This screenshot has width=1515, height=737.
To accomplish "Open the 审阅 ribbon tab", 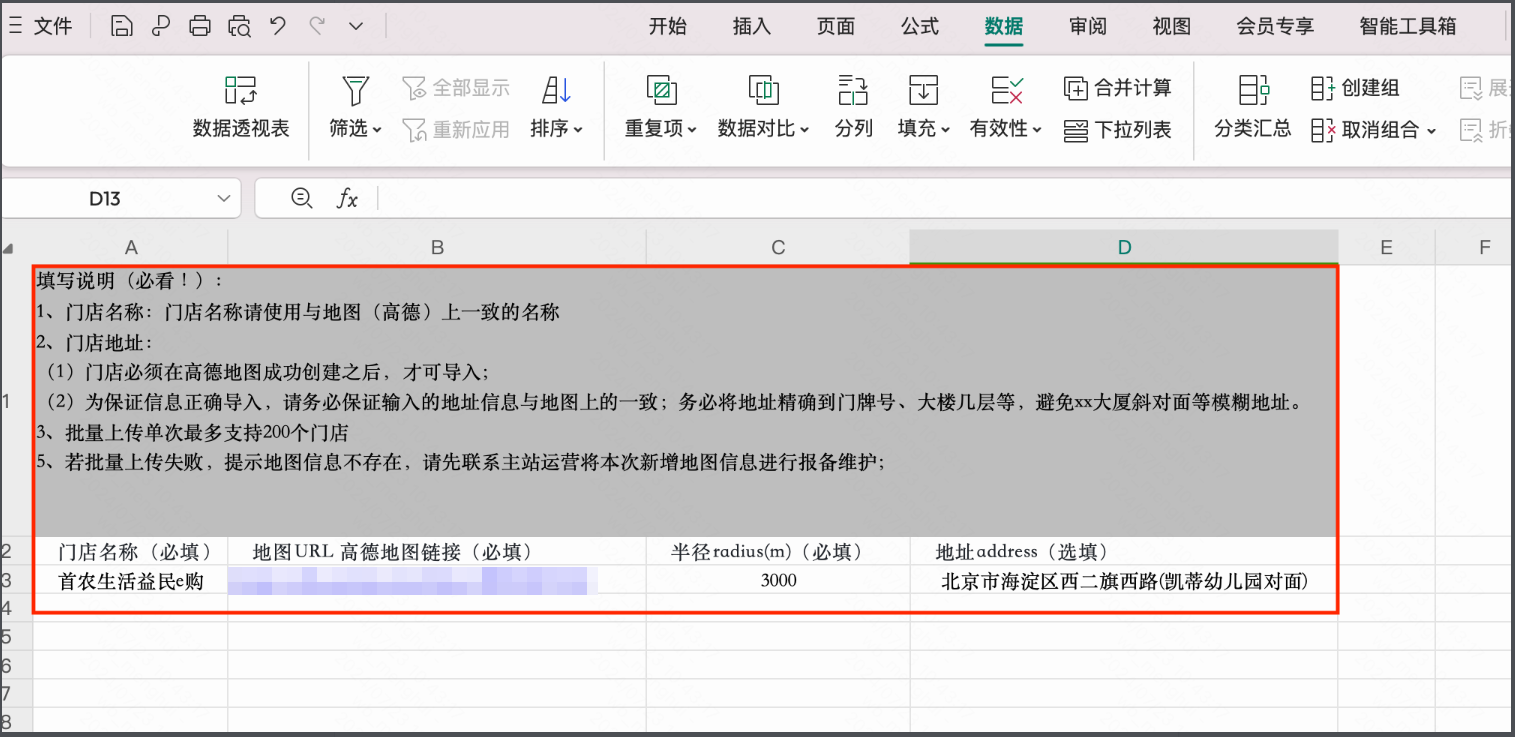I will pos(1087,27).
